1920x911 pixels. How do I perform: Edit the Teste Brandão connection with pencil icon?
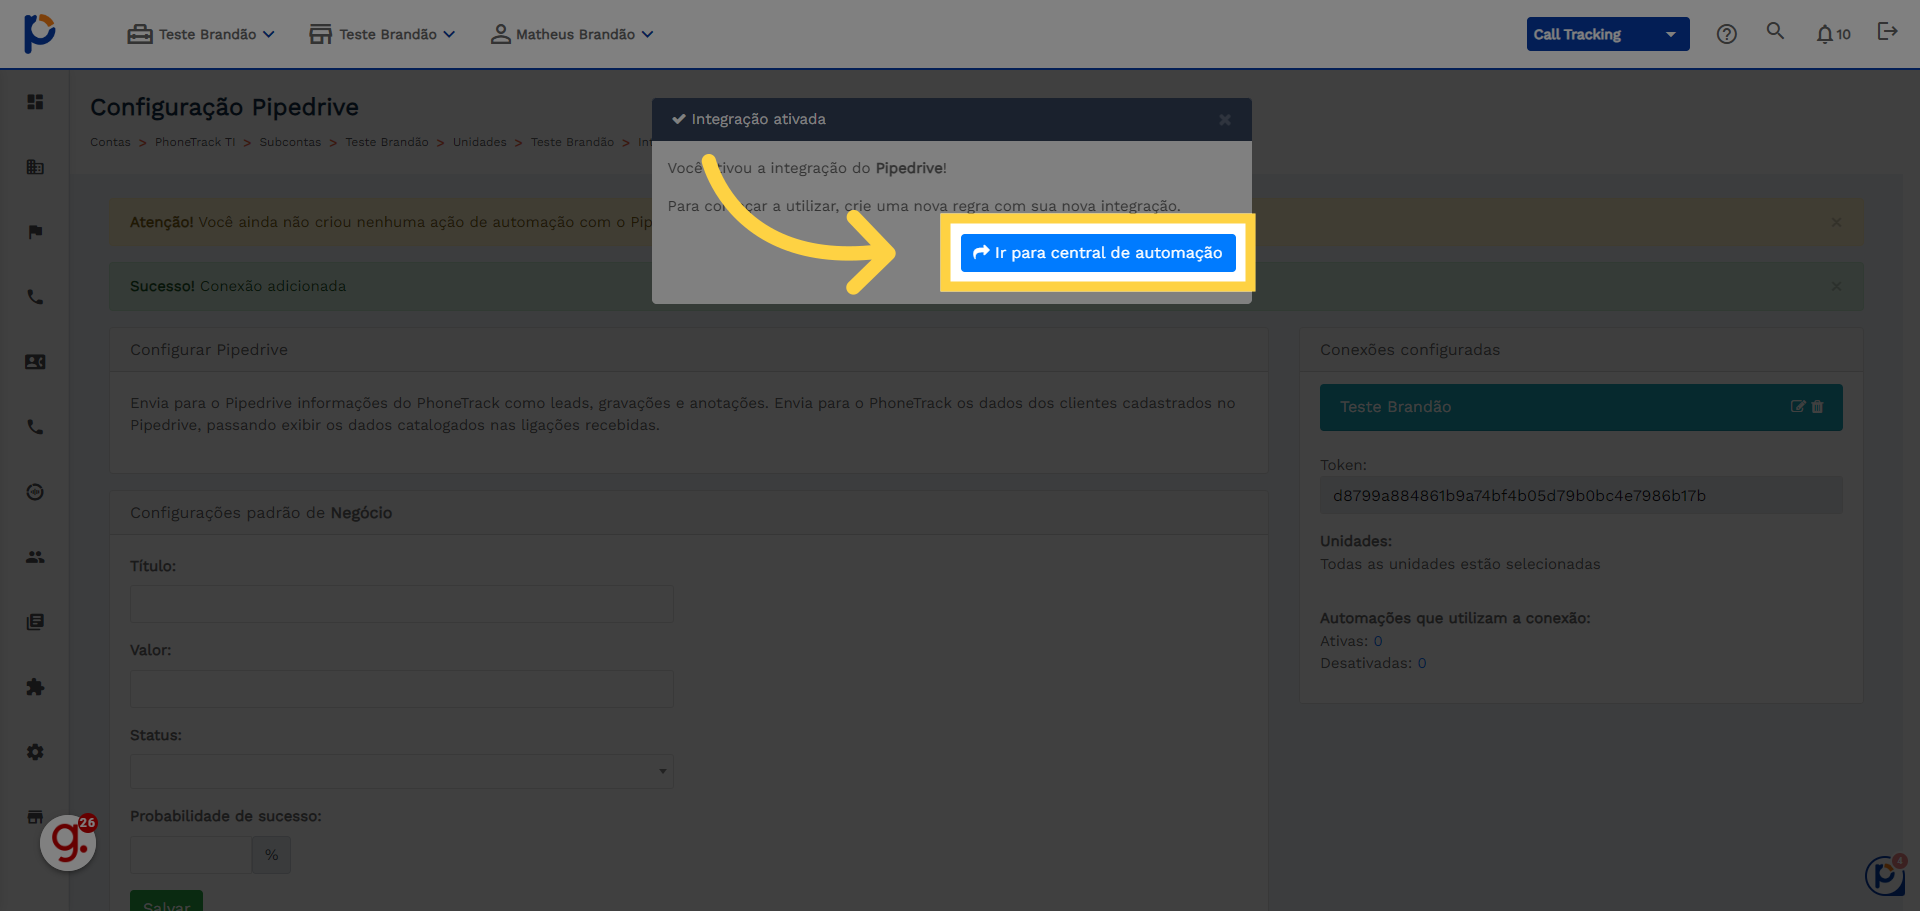coord(1798,407)
